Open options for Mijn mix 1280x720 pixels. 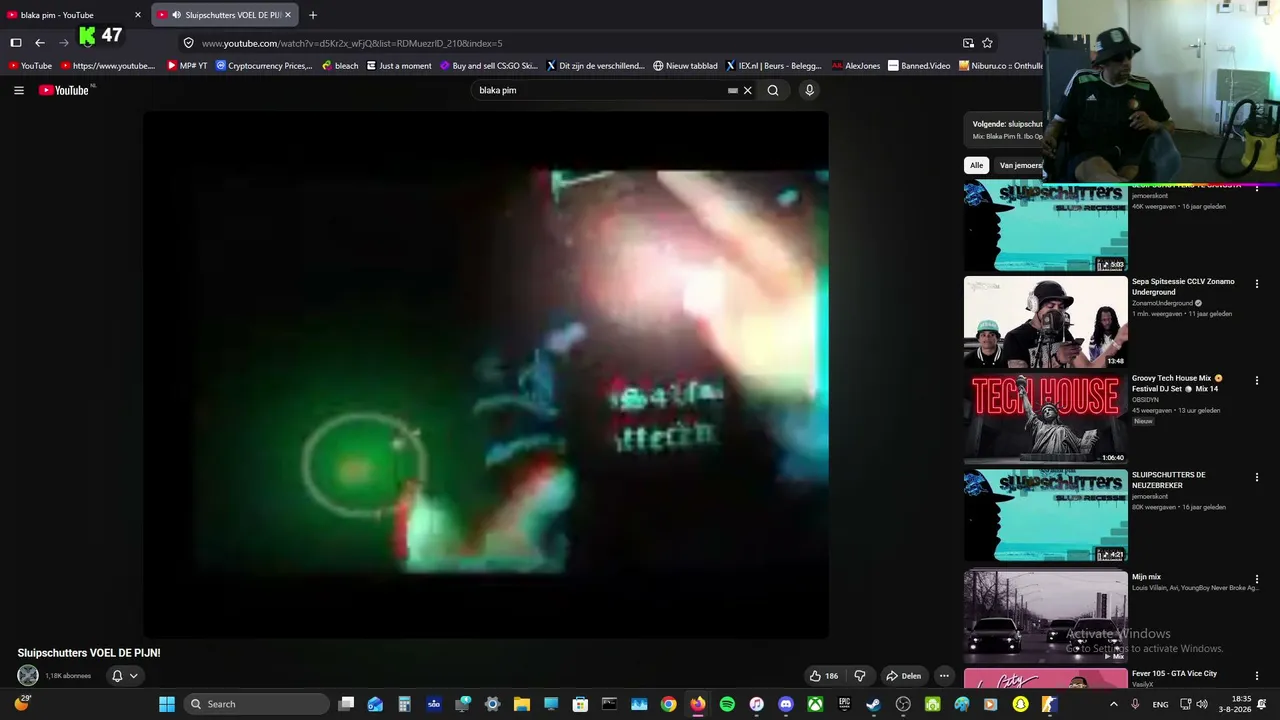[1257, 579]
